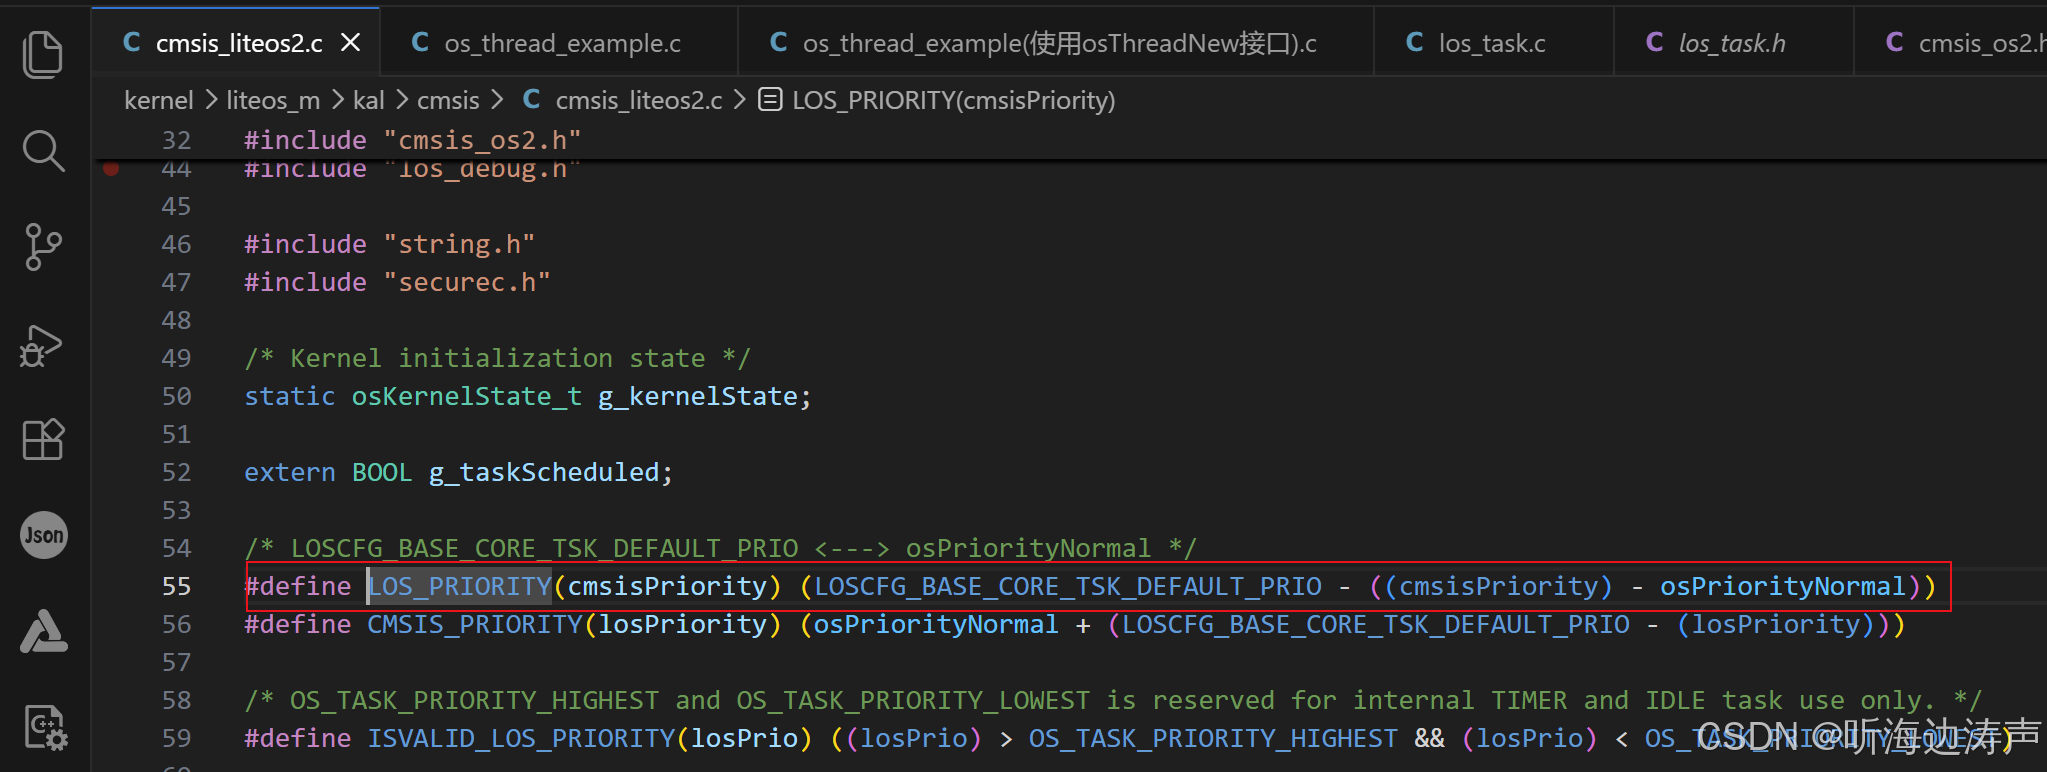Click the kernel breadcrumb segment
Screen dimensions: 2047x772
(159, 100)
